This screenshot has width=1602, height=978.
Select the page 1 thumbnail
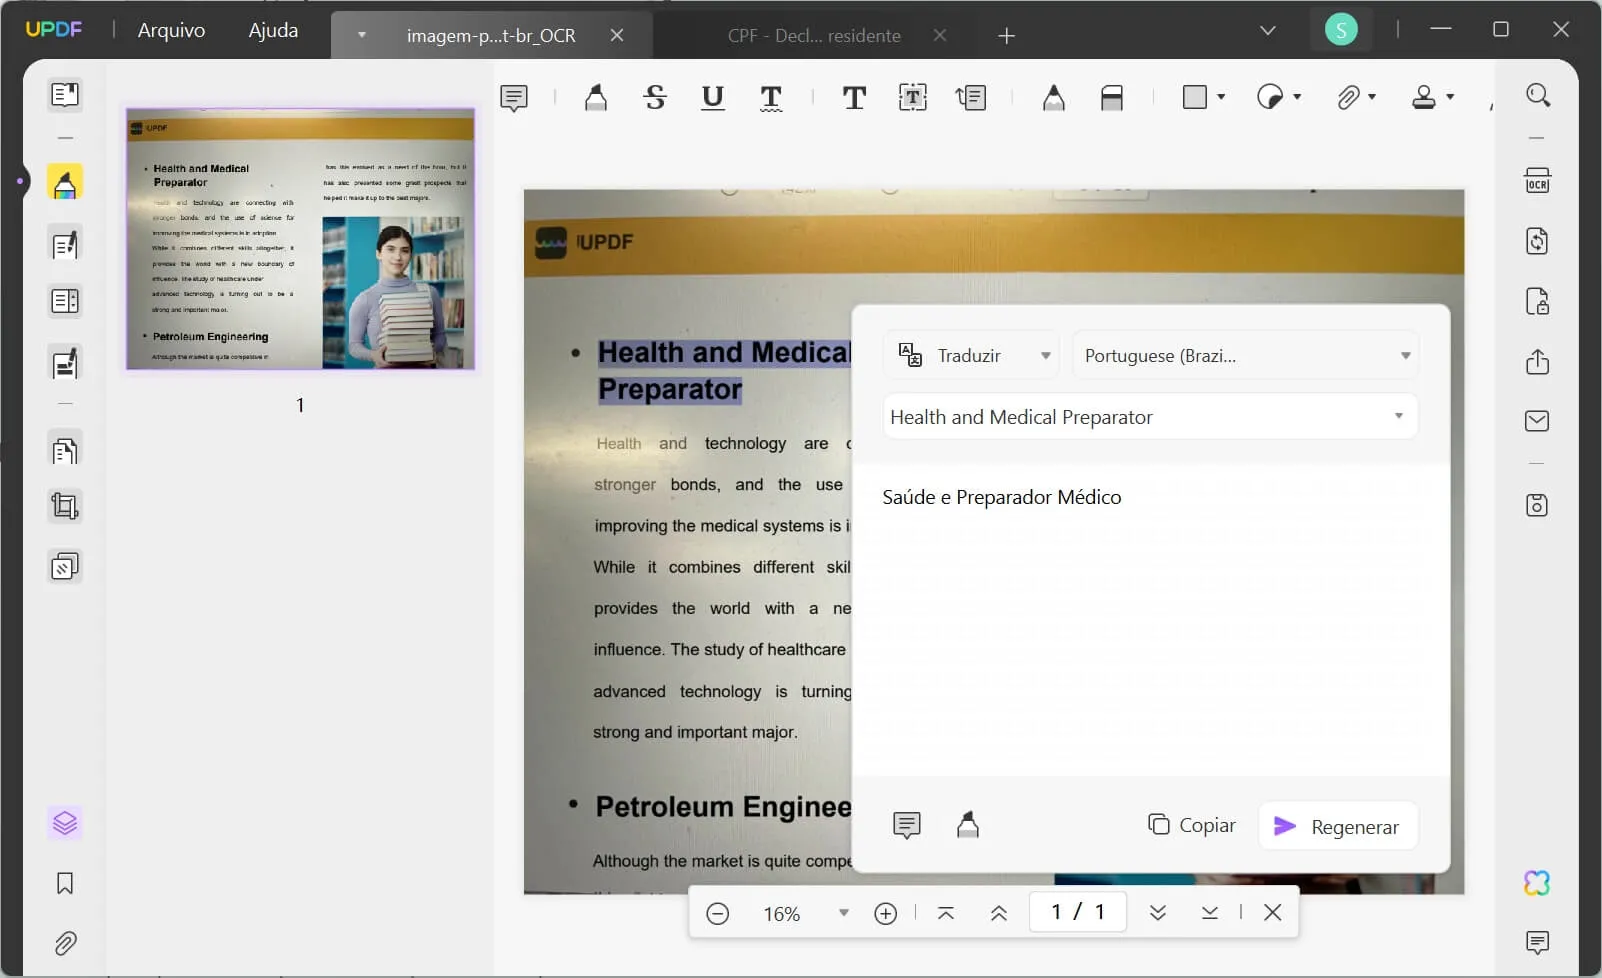click(300, 239)
